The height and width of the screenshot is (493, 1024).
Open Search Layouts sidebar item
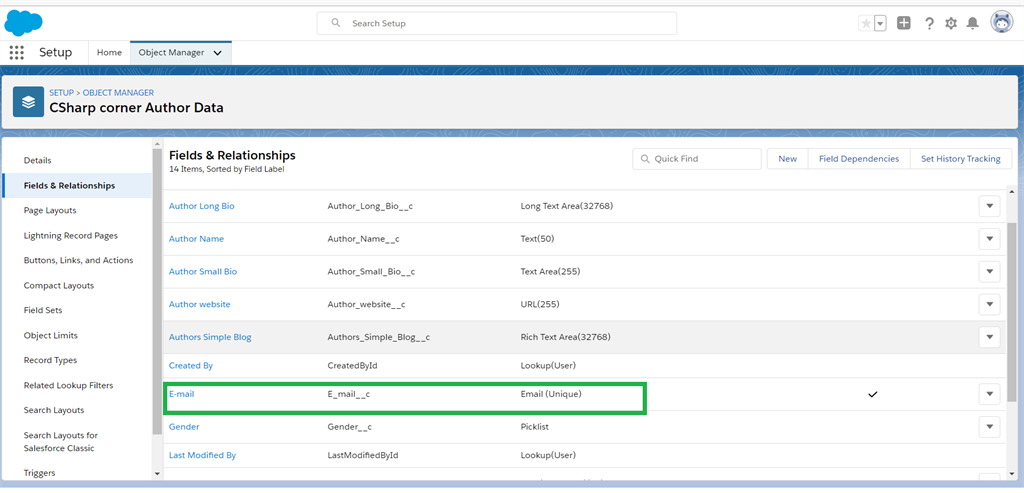[54, 410]
